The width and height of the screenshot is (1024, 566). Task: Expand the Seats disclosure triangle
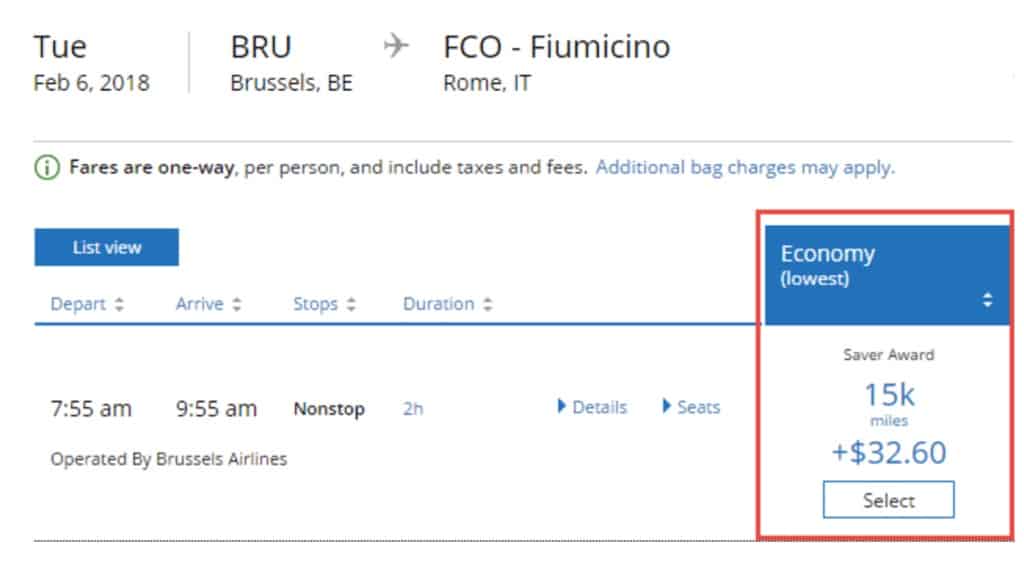coord(666,406)
